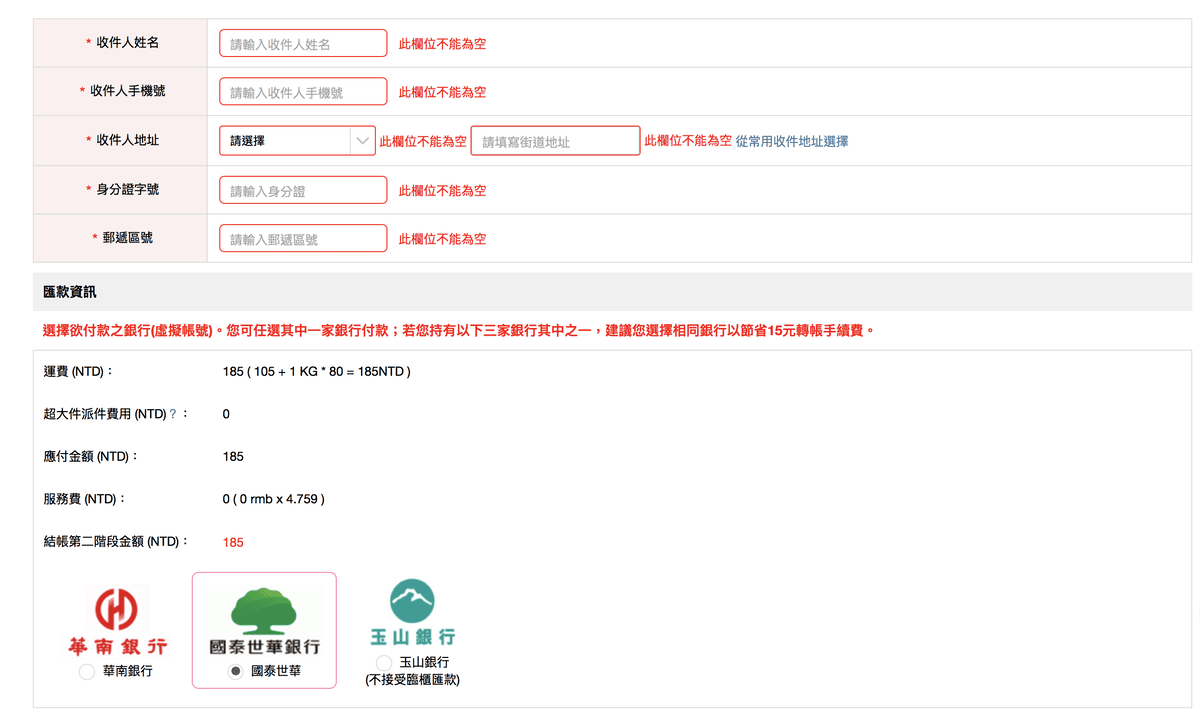Select the 國泰世華 radio button

tap(235, 672)
